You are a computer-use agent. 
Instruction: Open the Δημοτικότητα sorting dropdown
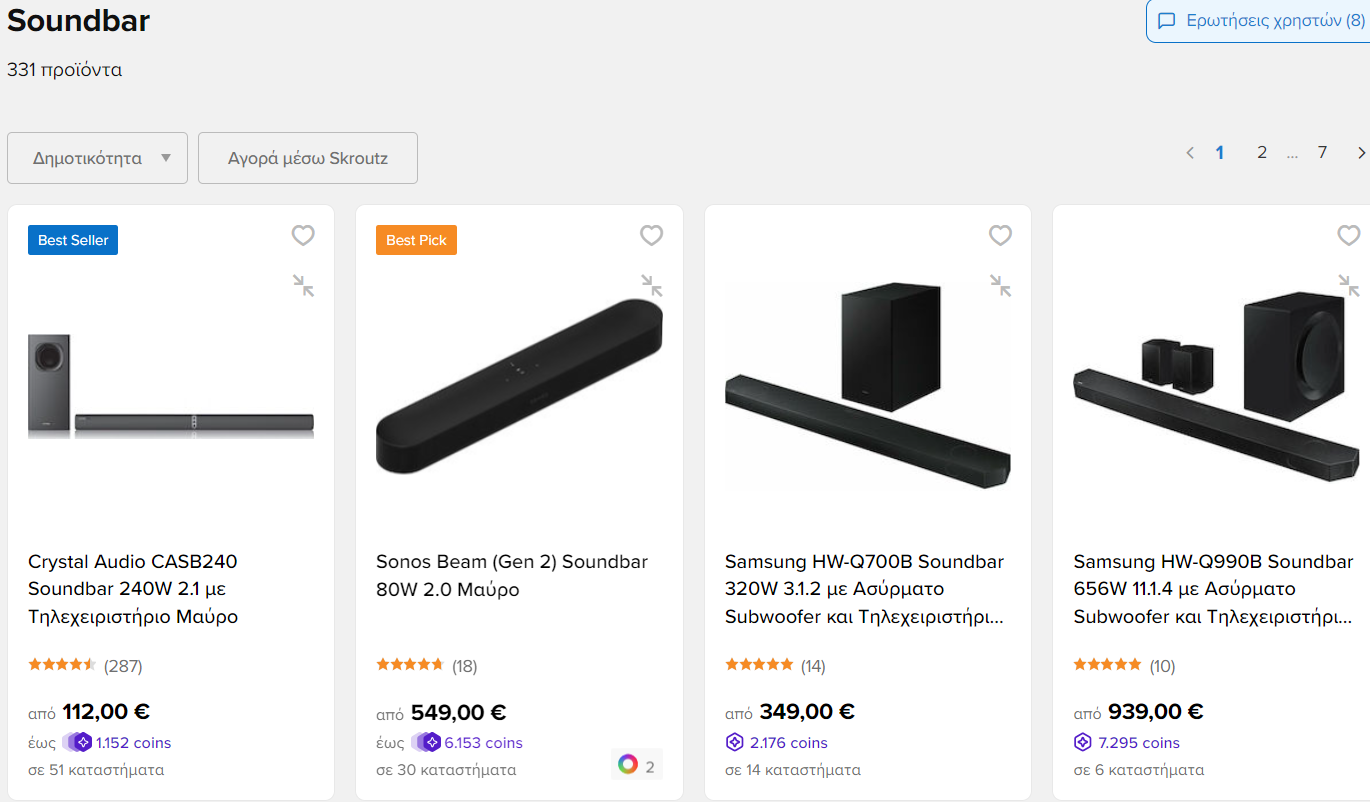click(97, 158)
